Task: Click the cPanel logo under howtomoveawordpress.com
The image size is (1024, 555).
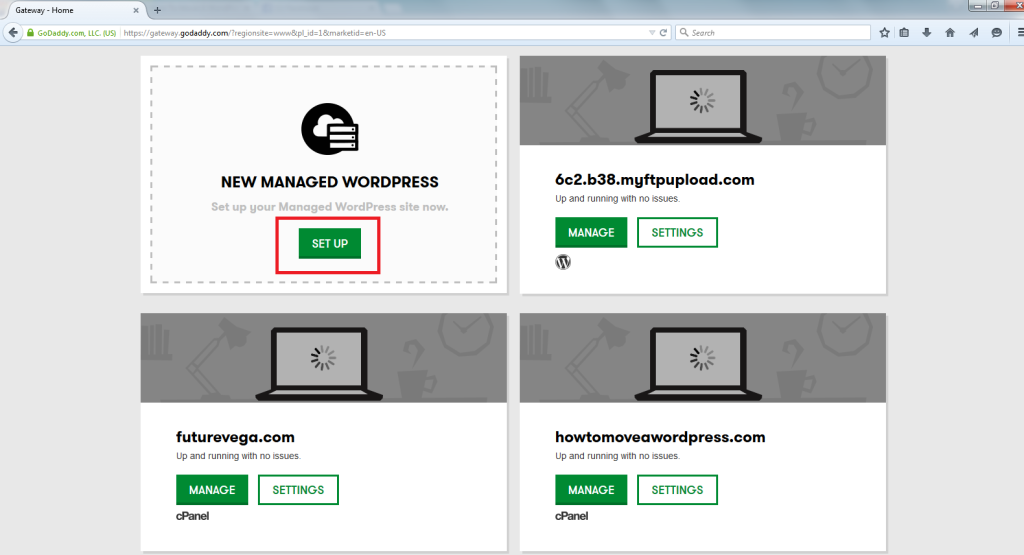Action: (x=571, y=516)
